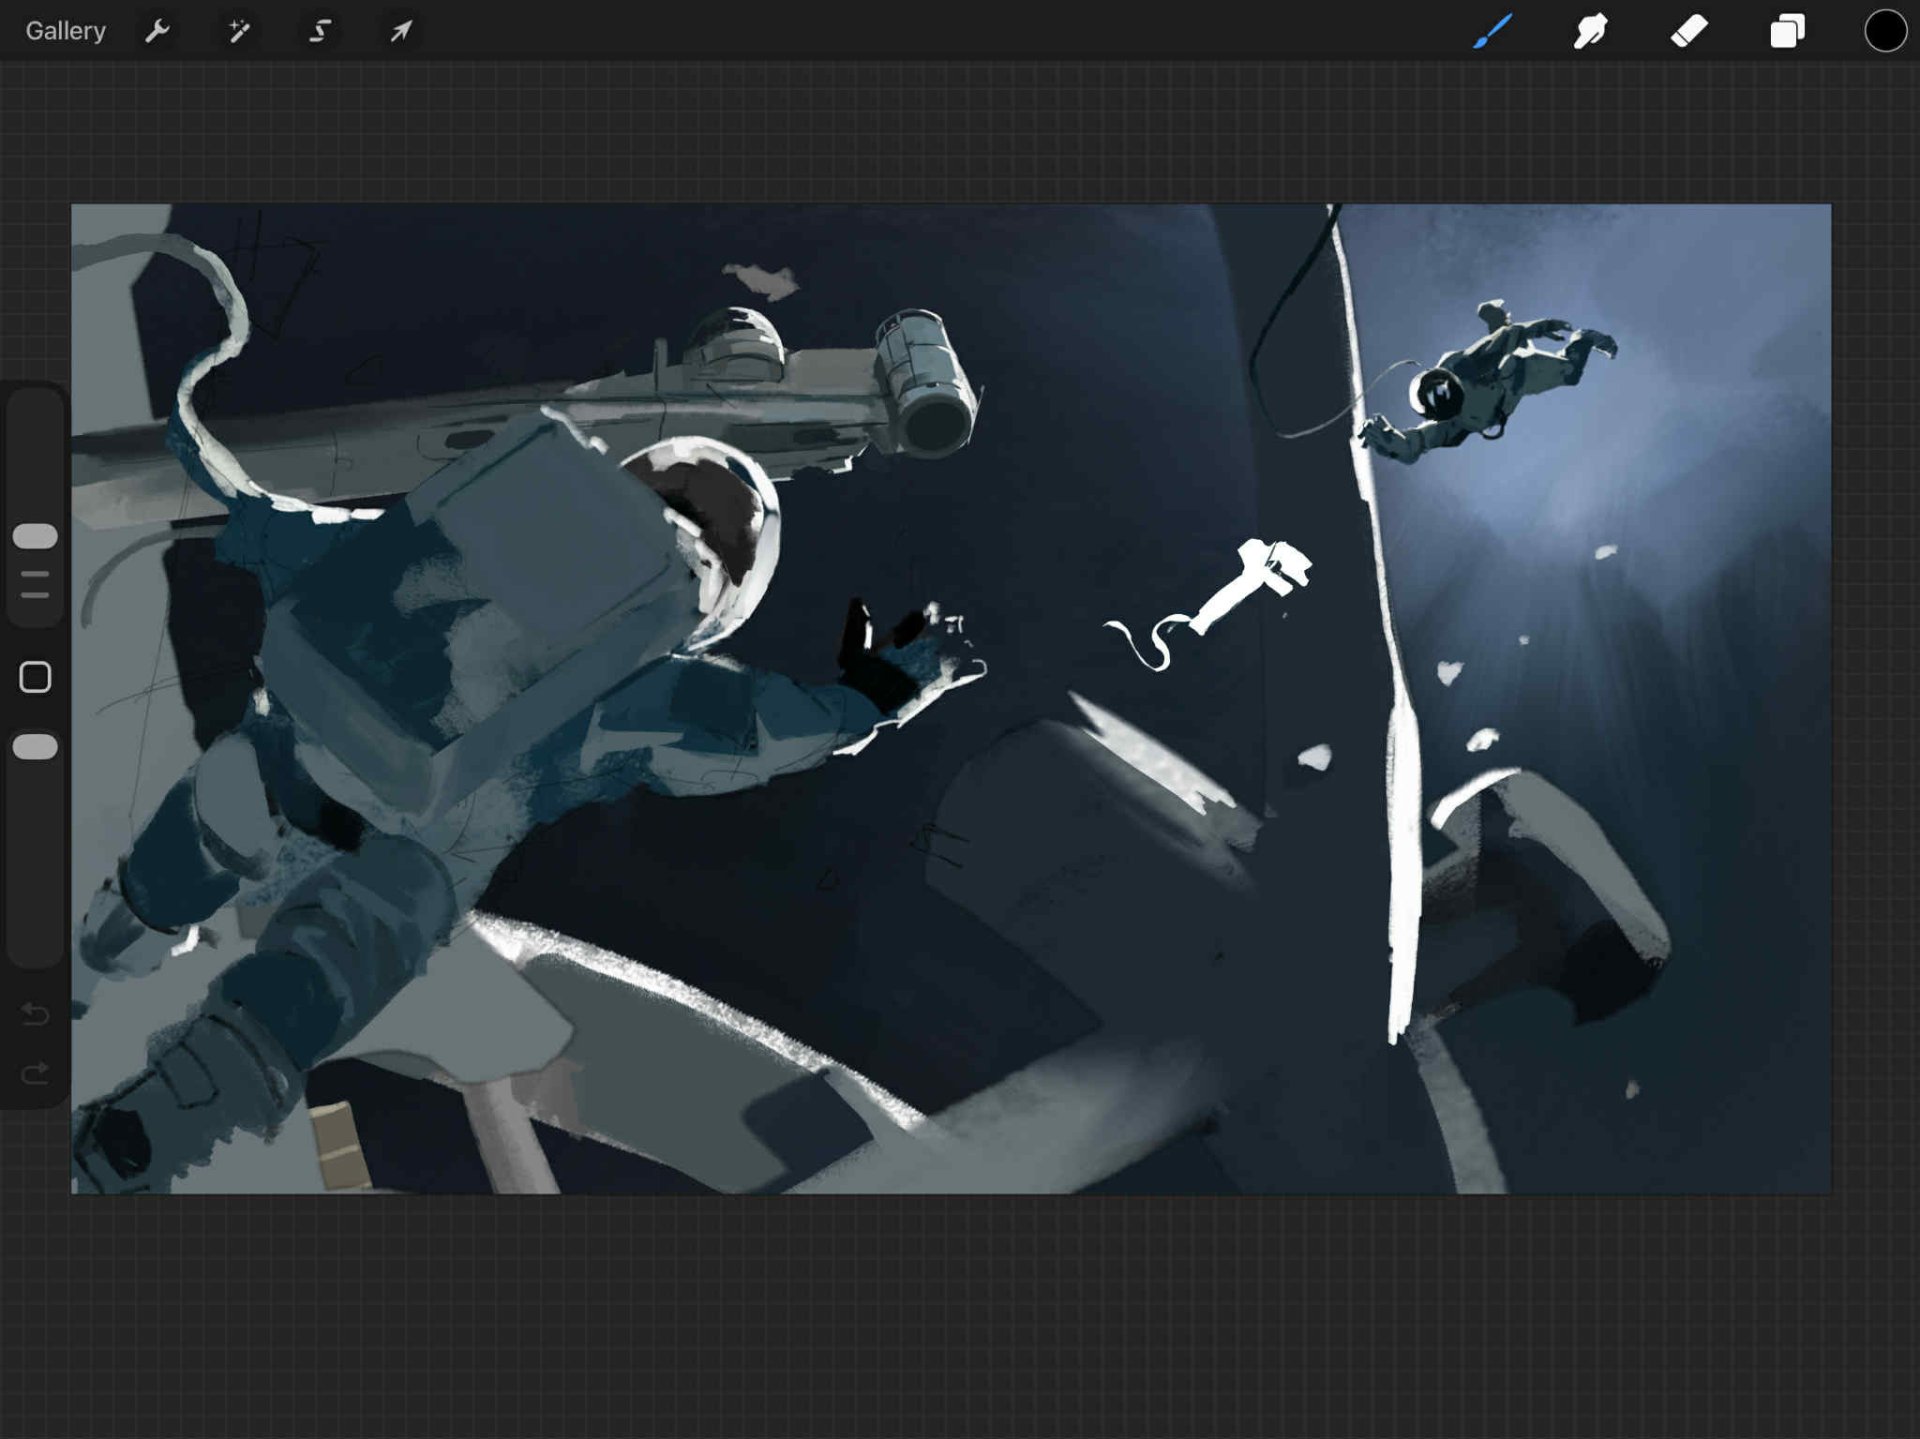The image size is (1920, 1439).
Task: Click the brush opacity slider handle
Action: 35,747
